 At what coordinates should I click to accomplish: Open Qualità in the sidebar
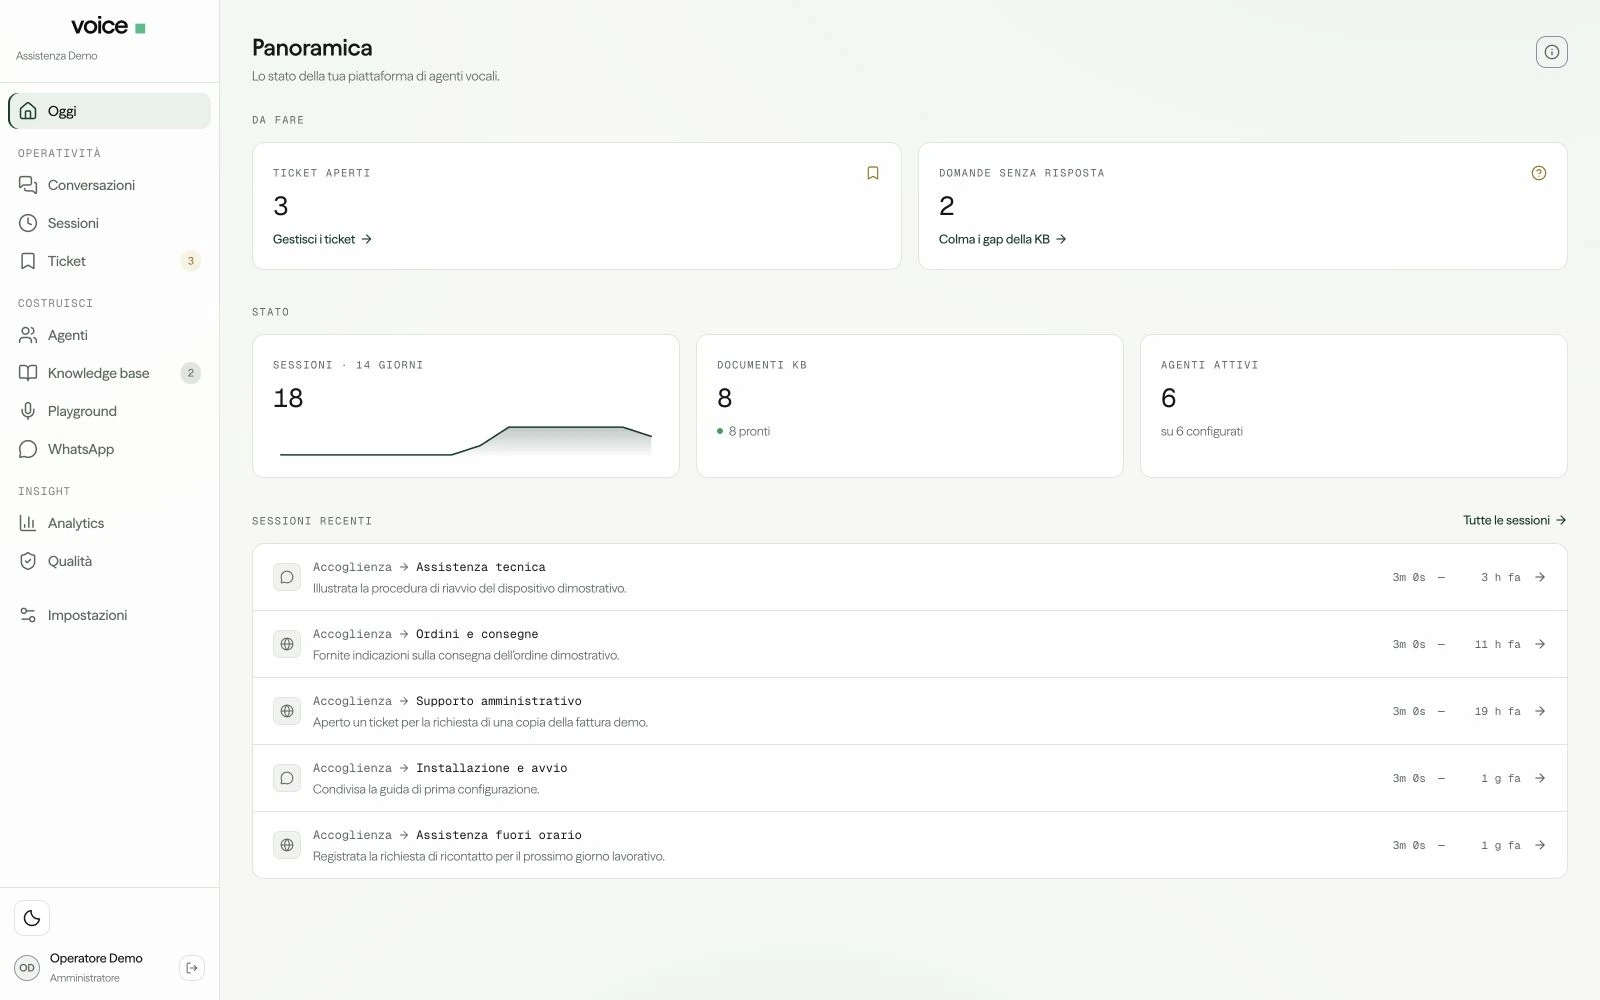pyautogui.click(x=110, y=561)
